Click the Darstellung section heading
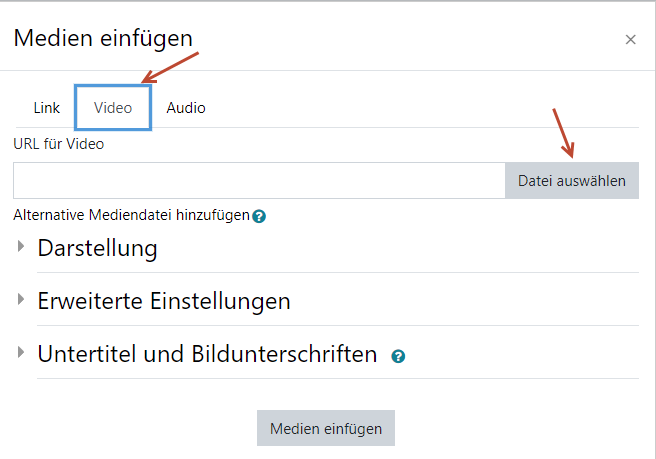The width and height of the screenshot is (656, 459). pos(97,248)
